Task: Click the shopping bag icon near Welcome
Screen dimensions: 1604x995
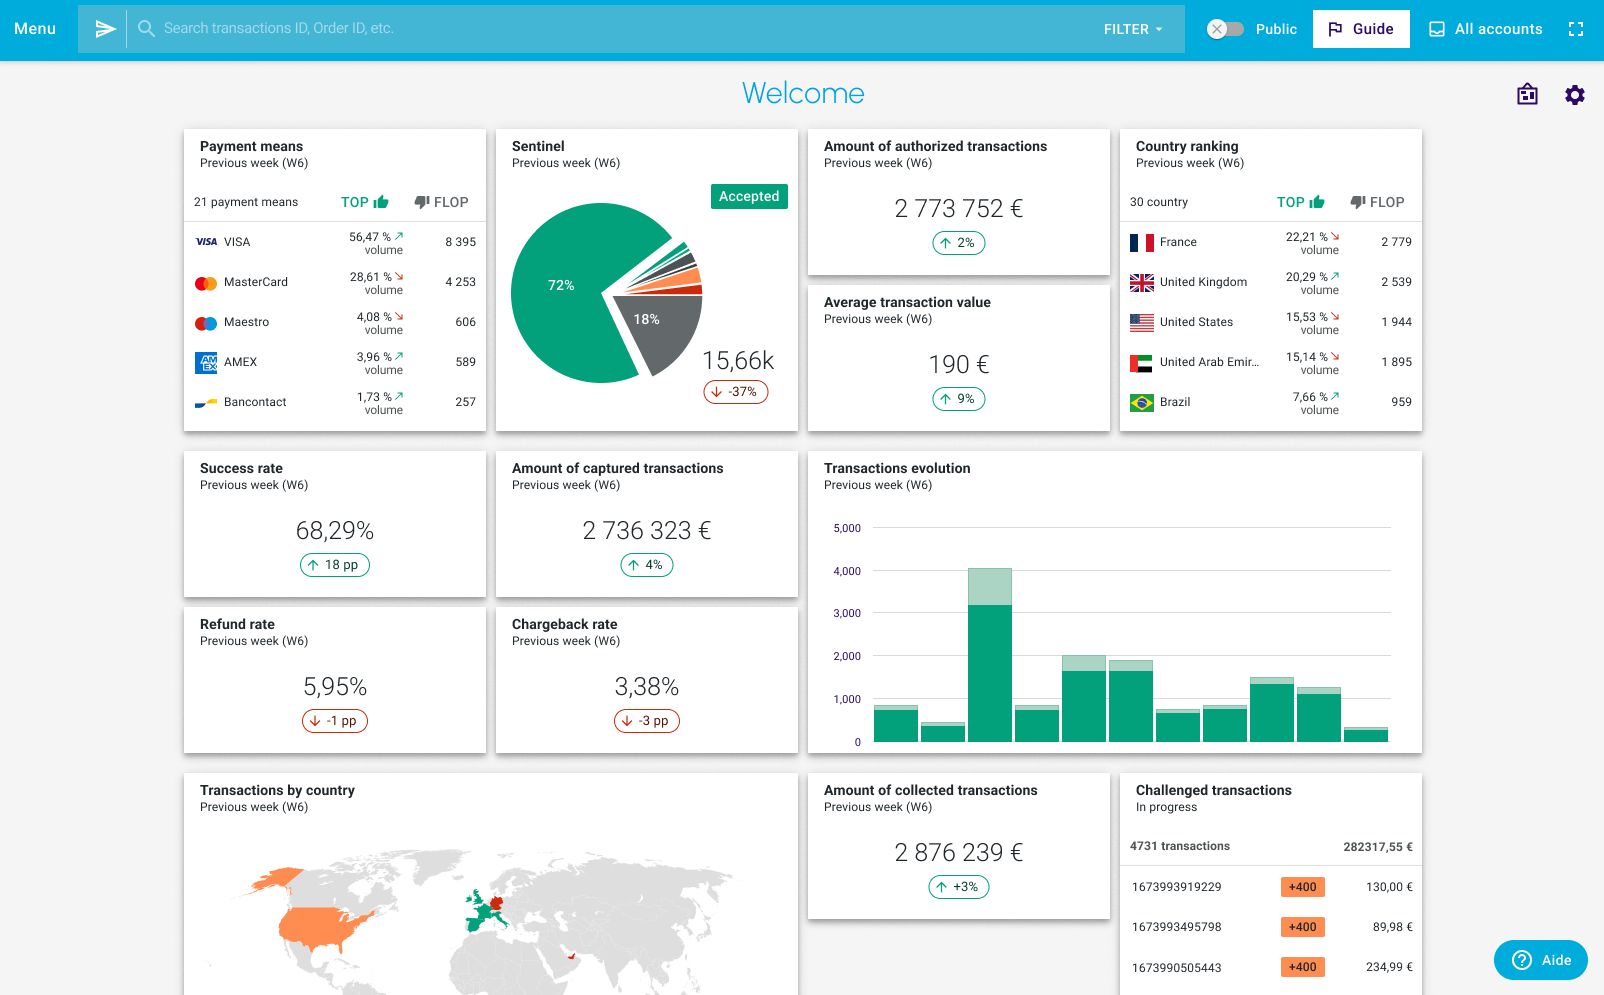Action: [1527, 95]
